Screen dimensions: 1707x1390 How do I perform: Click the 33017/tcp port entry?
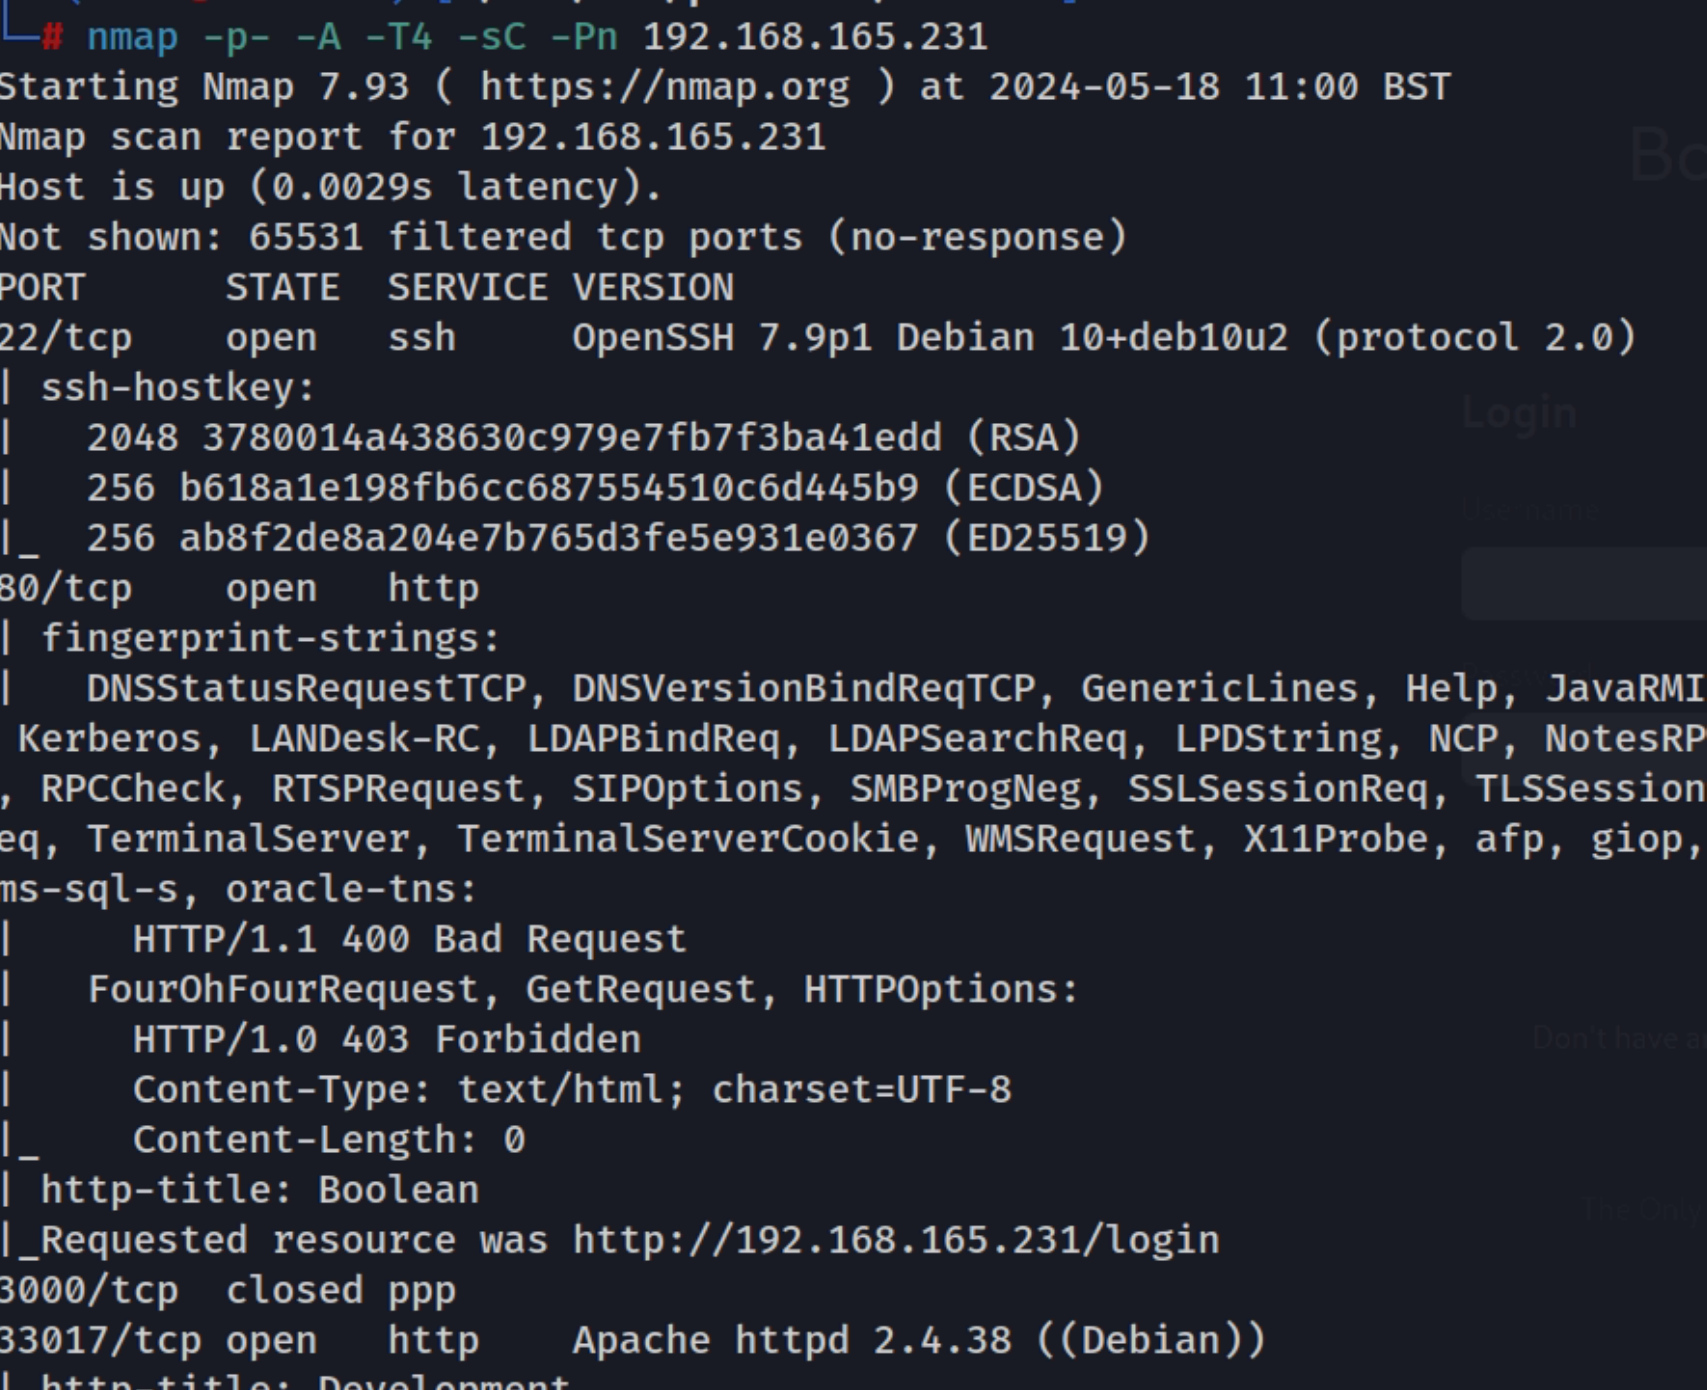(100, 1340)
